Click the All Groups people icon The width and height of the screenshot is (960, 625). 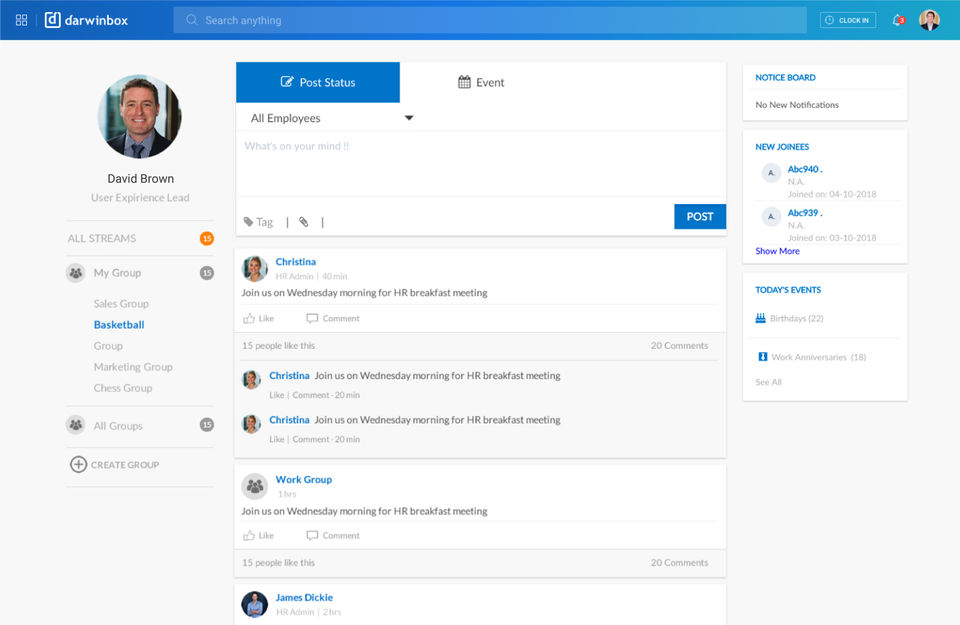click(76, 425)
